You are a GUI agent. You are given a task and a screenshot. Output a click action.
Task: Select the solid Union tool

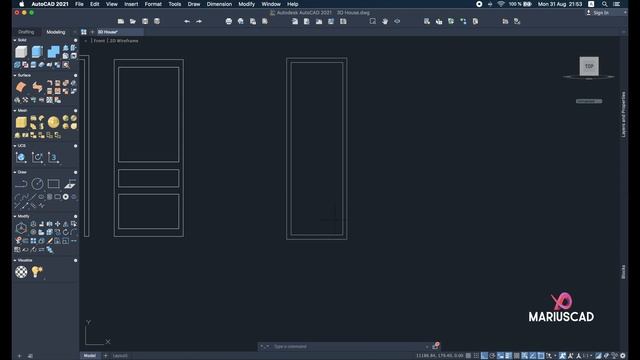(x=53, y=52)
